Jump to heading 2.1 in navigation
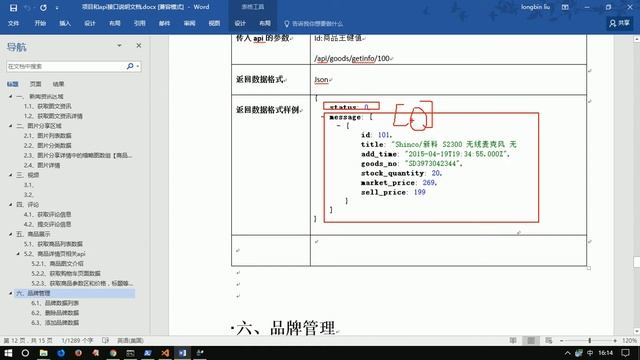Screen dimensions: 640x360 (47, 136)
